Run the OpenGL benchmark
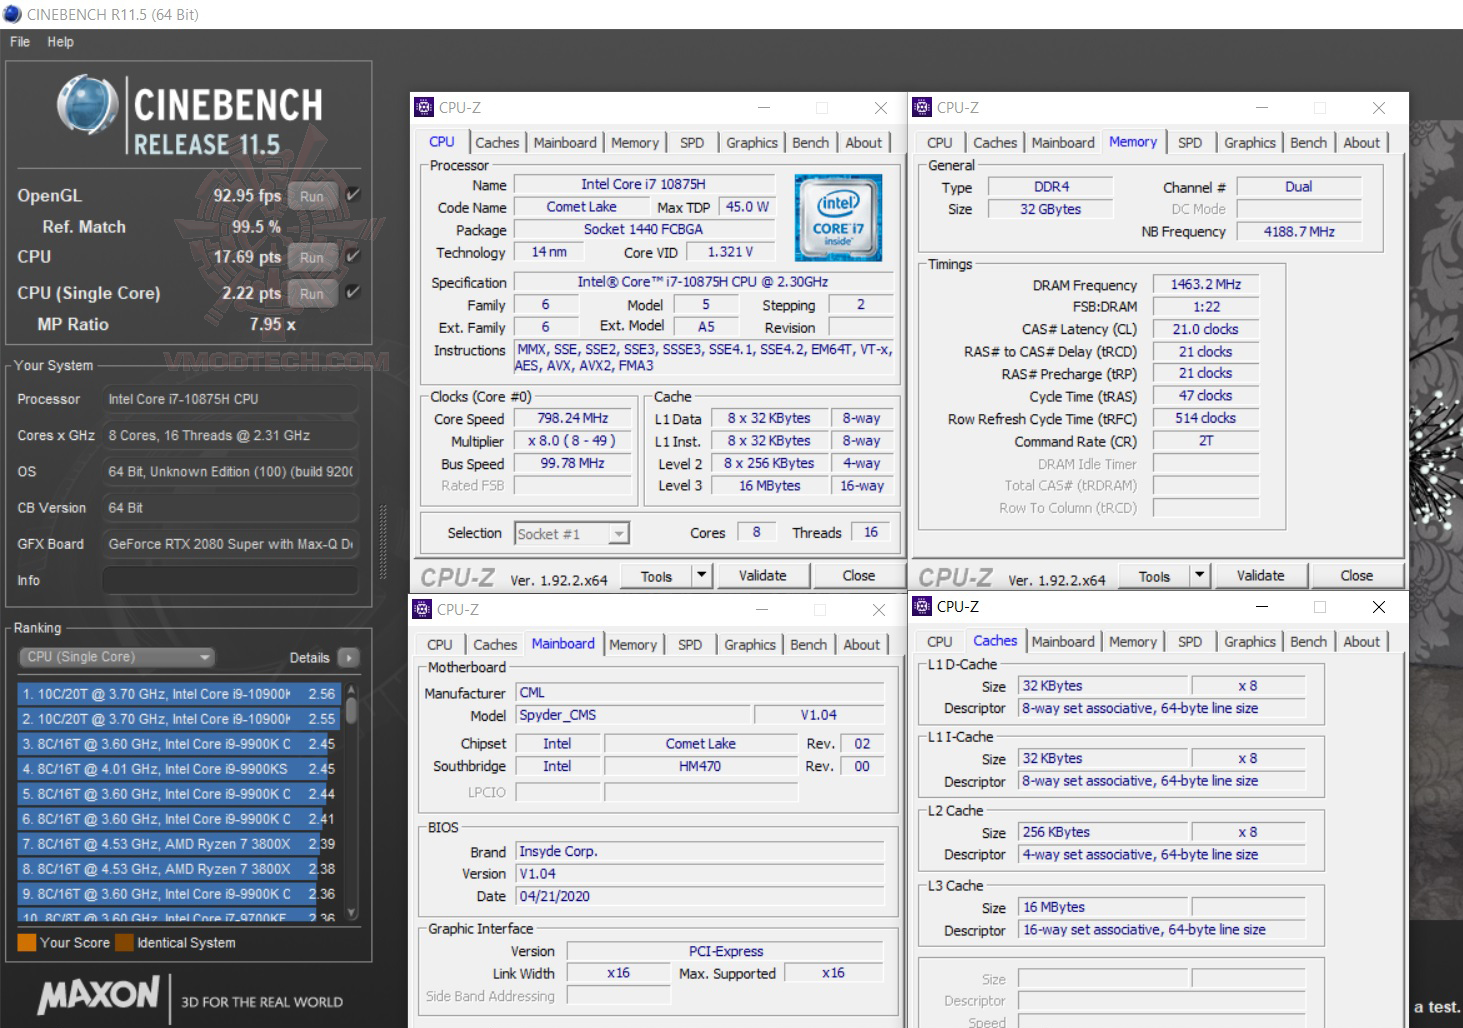 tap(312, 196)
